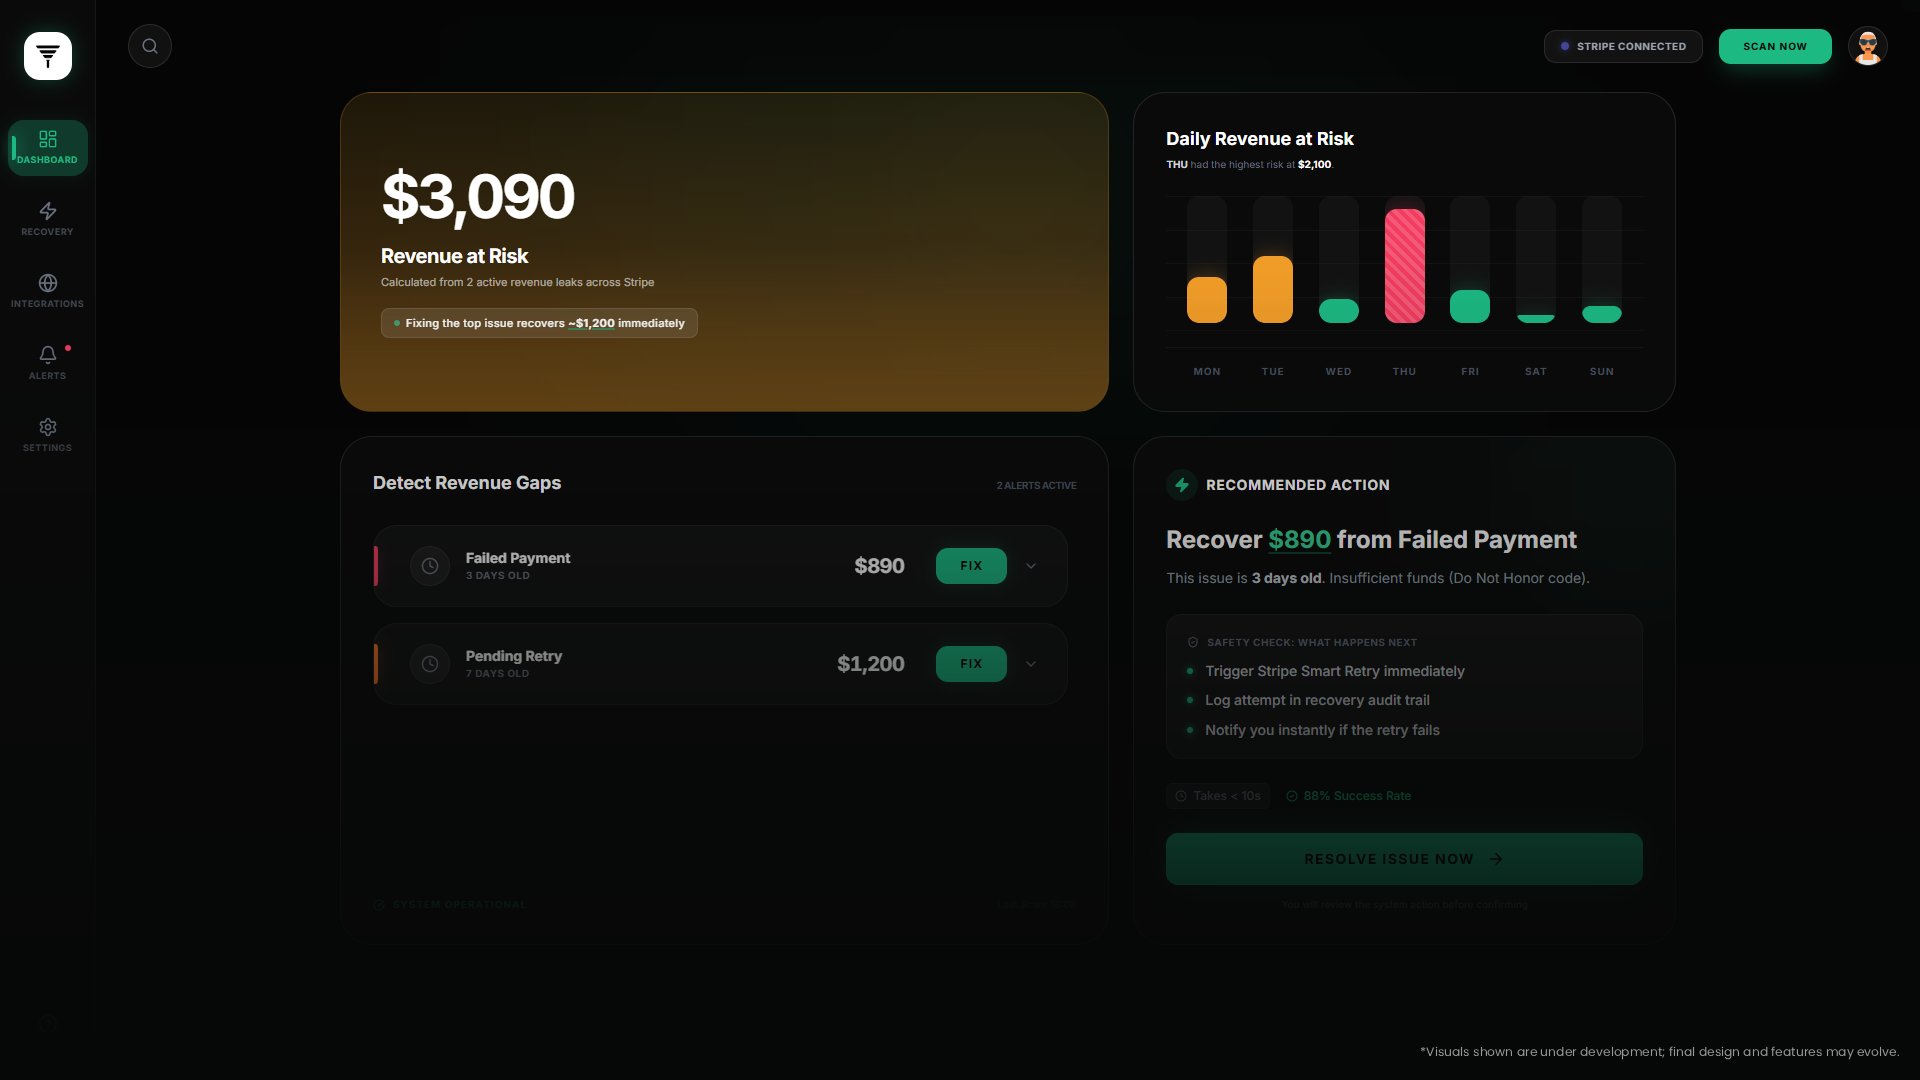Expand the Pending Retry row chevron

pos(1031,664)
